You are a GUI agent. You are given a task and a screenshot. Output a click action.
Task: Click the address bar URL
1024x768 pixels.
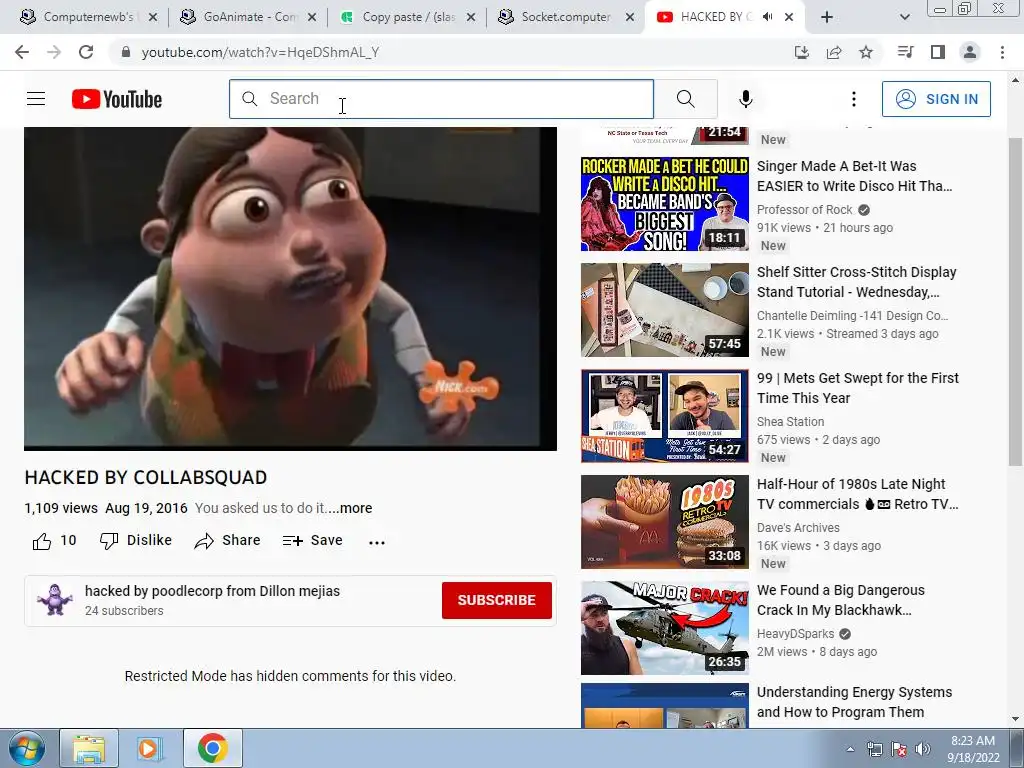point(260,52)
